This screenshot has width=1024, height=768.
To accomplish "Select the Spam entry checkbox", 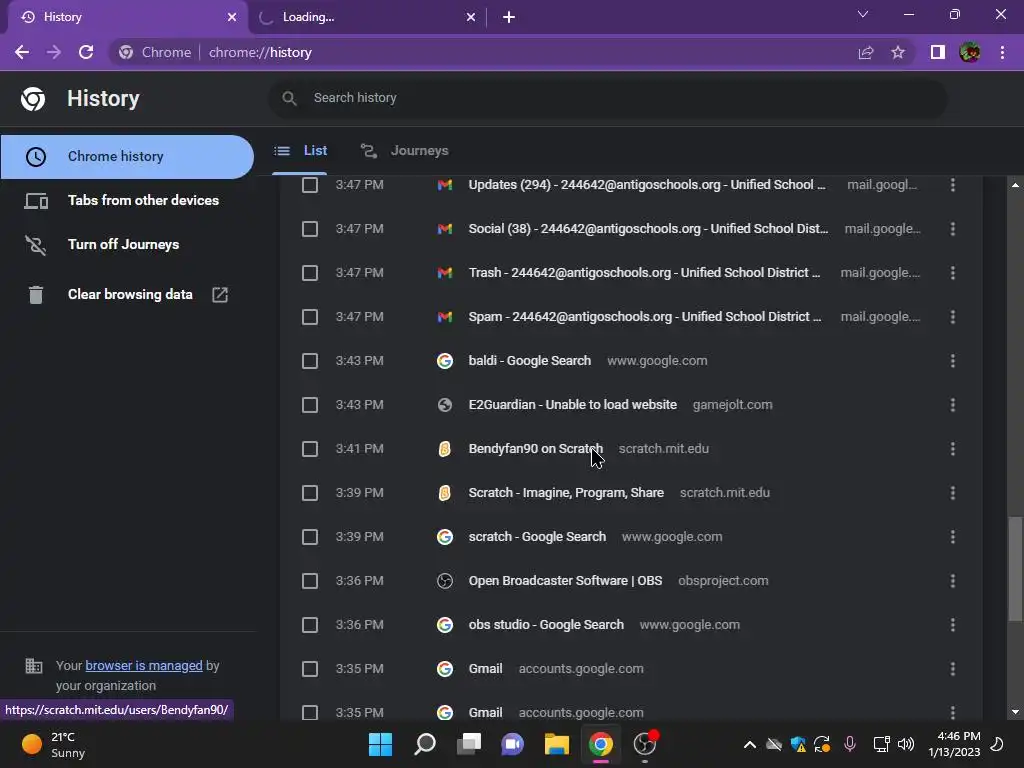I will pos(310,317).
